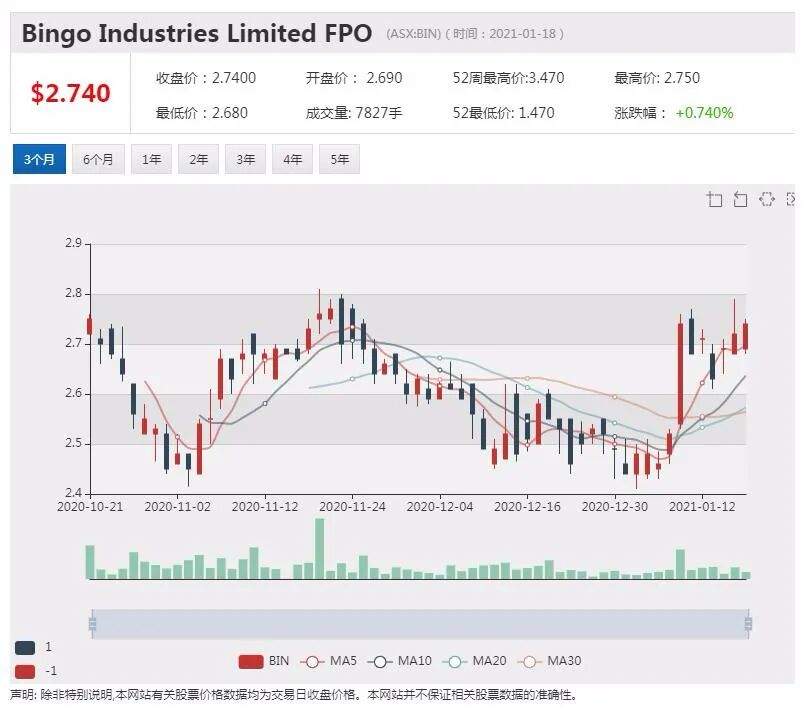Click the Bingo Industries Limited FPO title

click(x=197, y=33)
